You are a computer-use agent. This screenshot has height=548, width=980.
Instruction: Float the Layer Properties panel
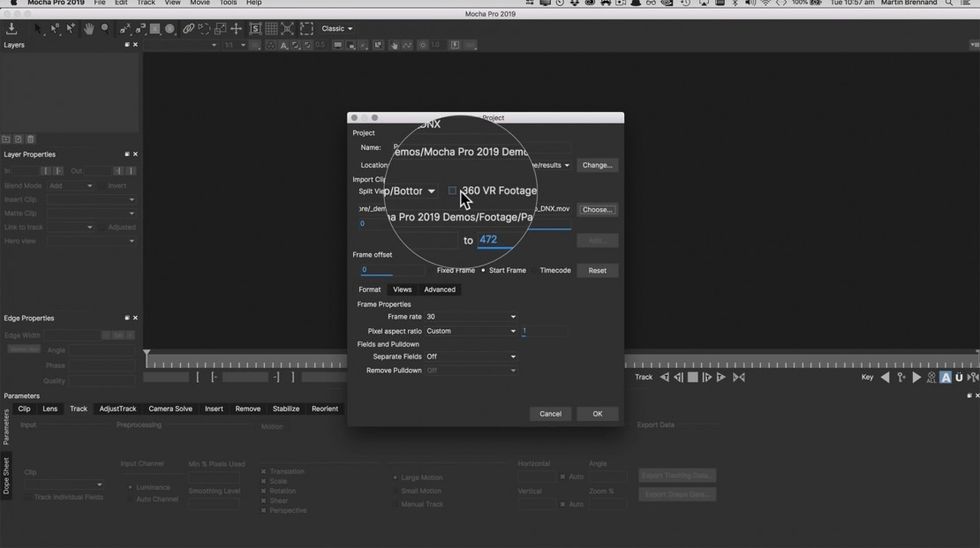tap(127, 154)
